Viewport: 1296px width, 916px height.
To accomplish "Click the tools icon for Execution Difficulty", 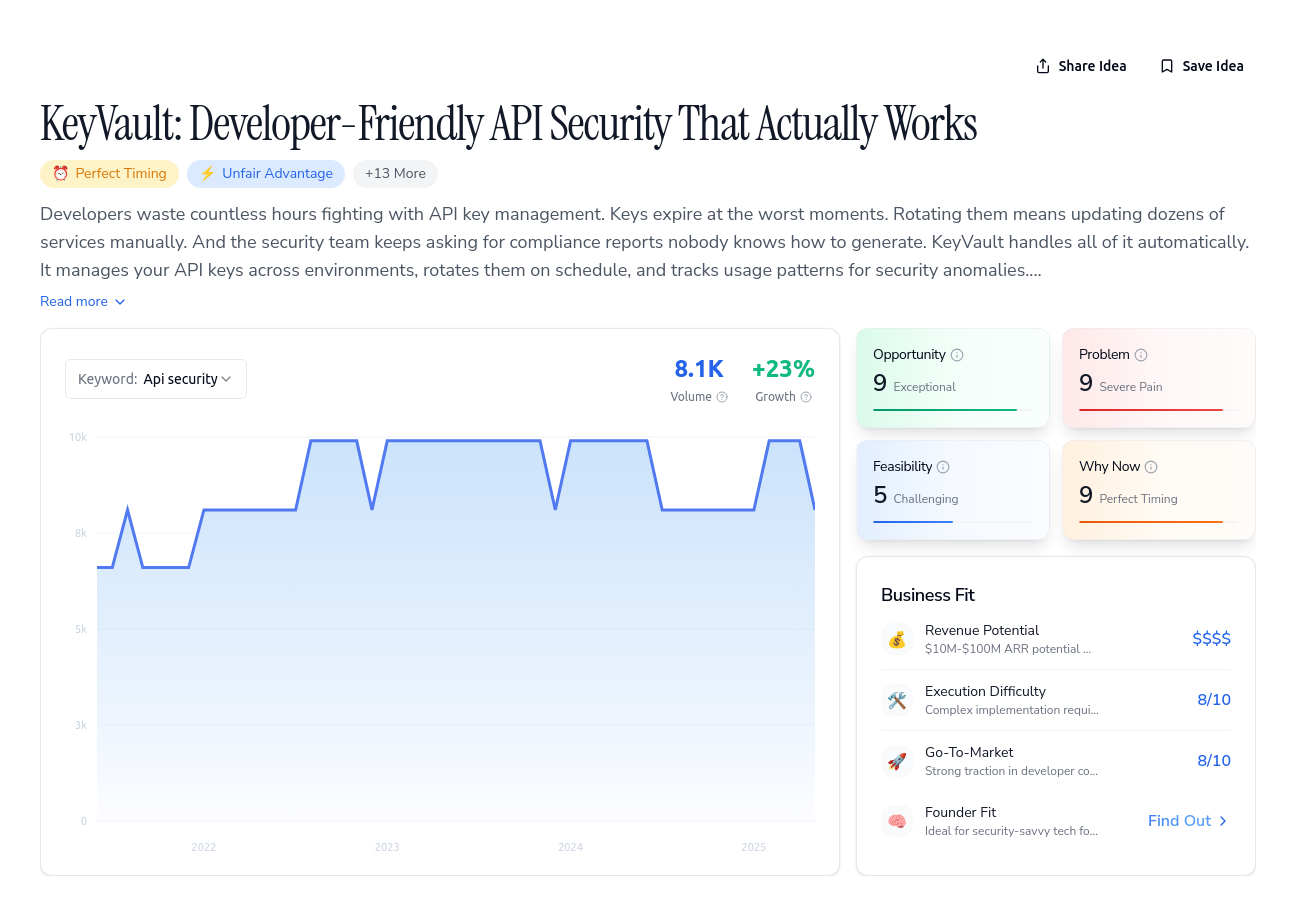I will (897, 700).
